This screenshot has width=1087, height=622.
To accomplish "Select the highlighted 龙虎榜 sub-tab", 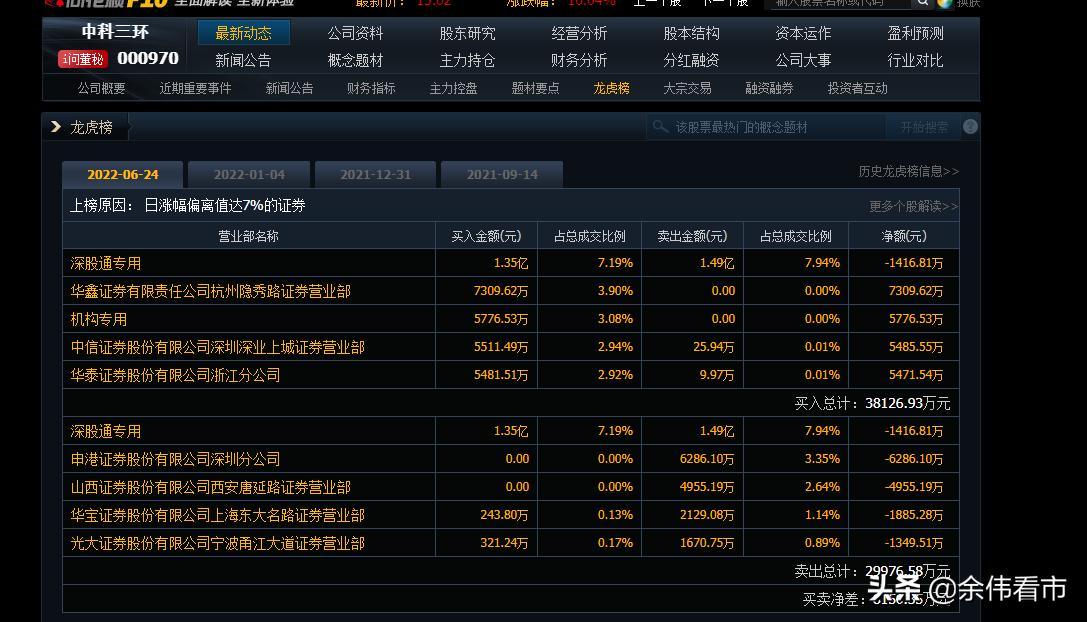I will (611, 88).
